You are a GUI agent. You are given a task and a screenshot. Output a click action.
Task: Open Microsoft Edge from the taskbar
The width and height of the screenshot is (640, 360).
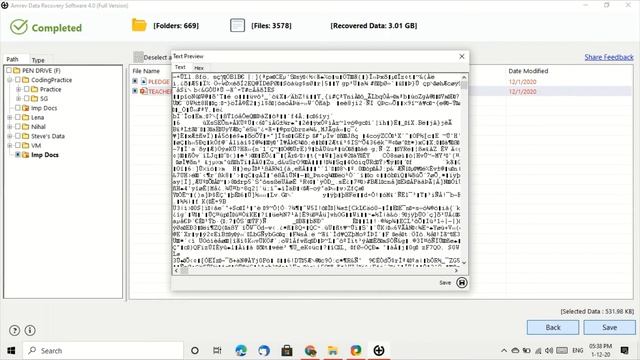coord(241,351)
